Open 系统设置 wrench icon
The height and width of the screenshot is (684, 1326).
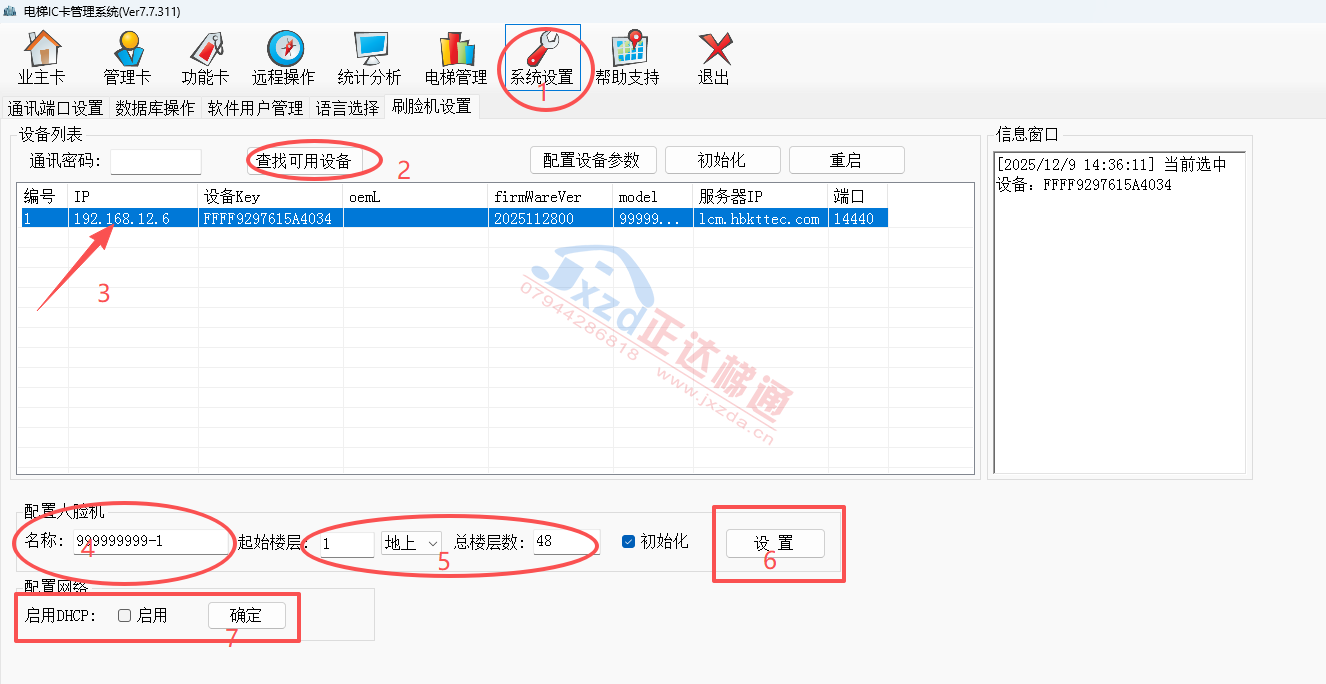coord(542,50)
